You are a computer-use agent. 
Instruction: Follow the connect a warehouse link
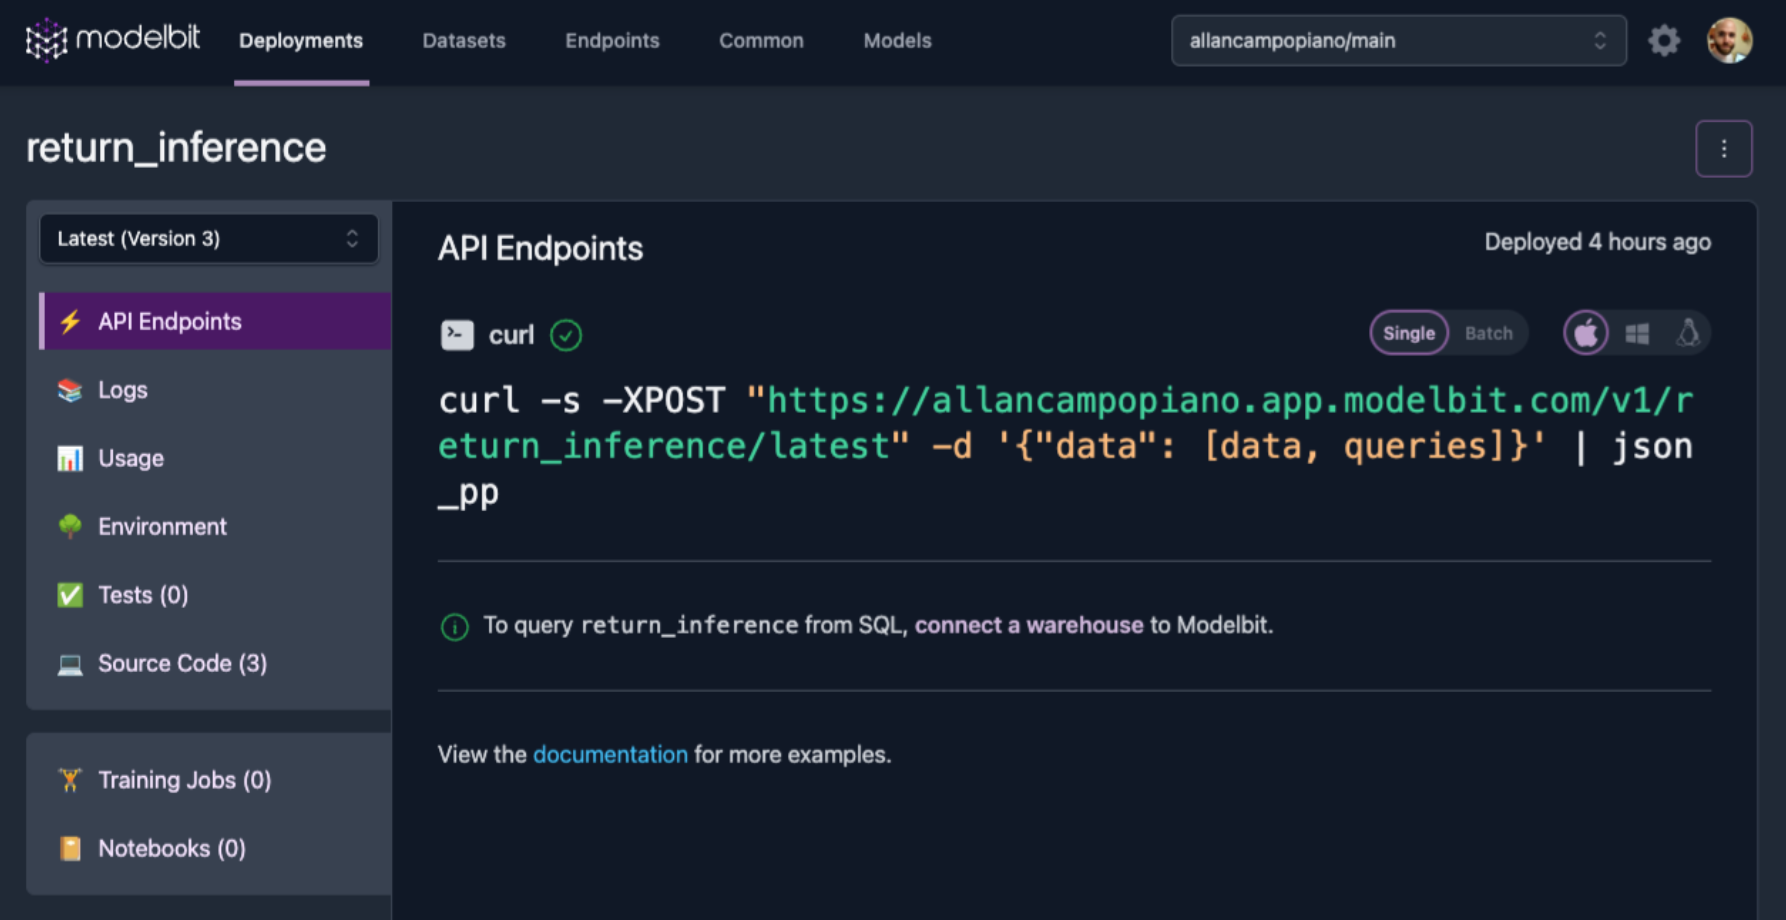[x=1028, y=625]
